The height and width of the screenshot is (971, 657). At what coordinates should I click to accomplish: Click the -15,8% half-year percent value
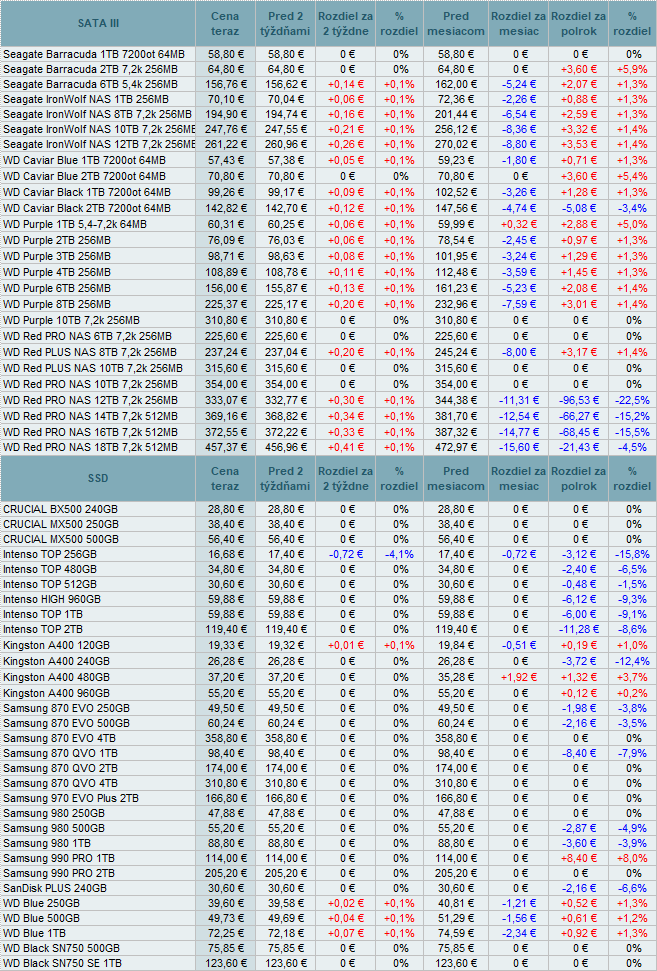pyautogui.click(x=632, y=555)
